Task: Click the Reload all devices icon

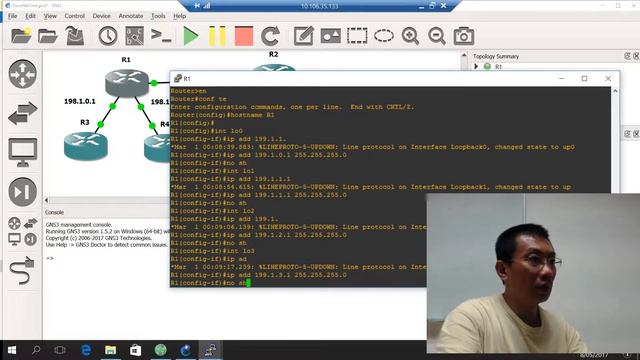Action: tap(270, 36)
